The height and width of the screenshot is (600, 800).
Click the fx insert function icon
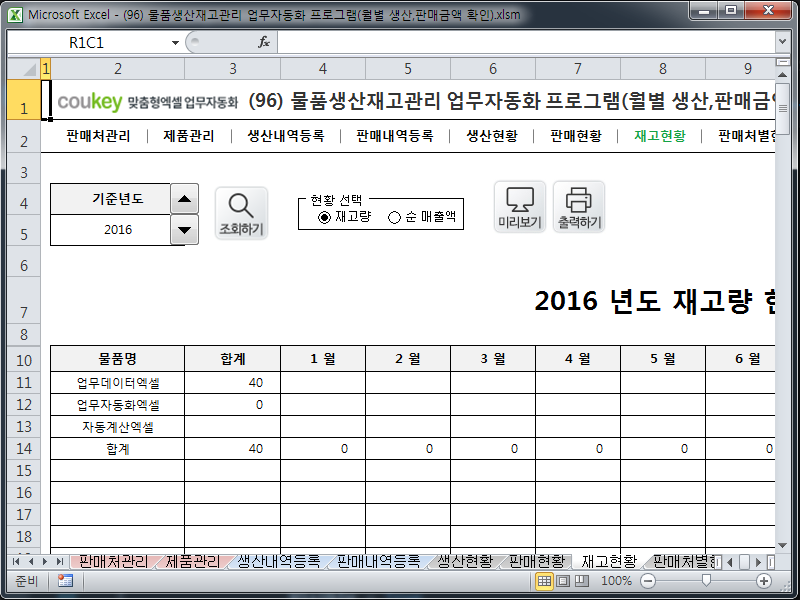264,42
